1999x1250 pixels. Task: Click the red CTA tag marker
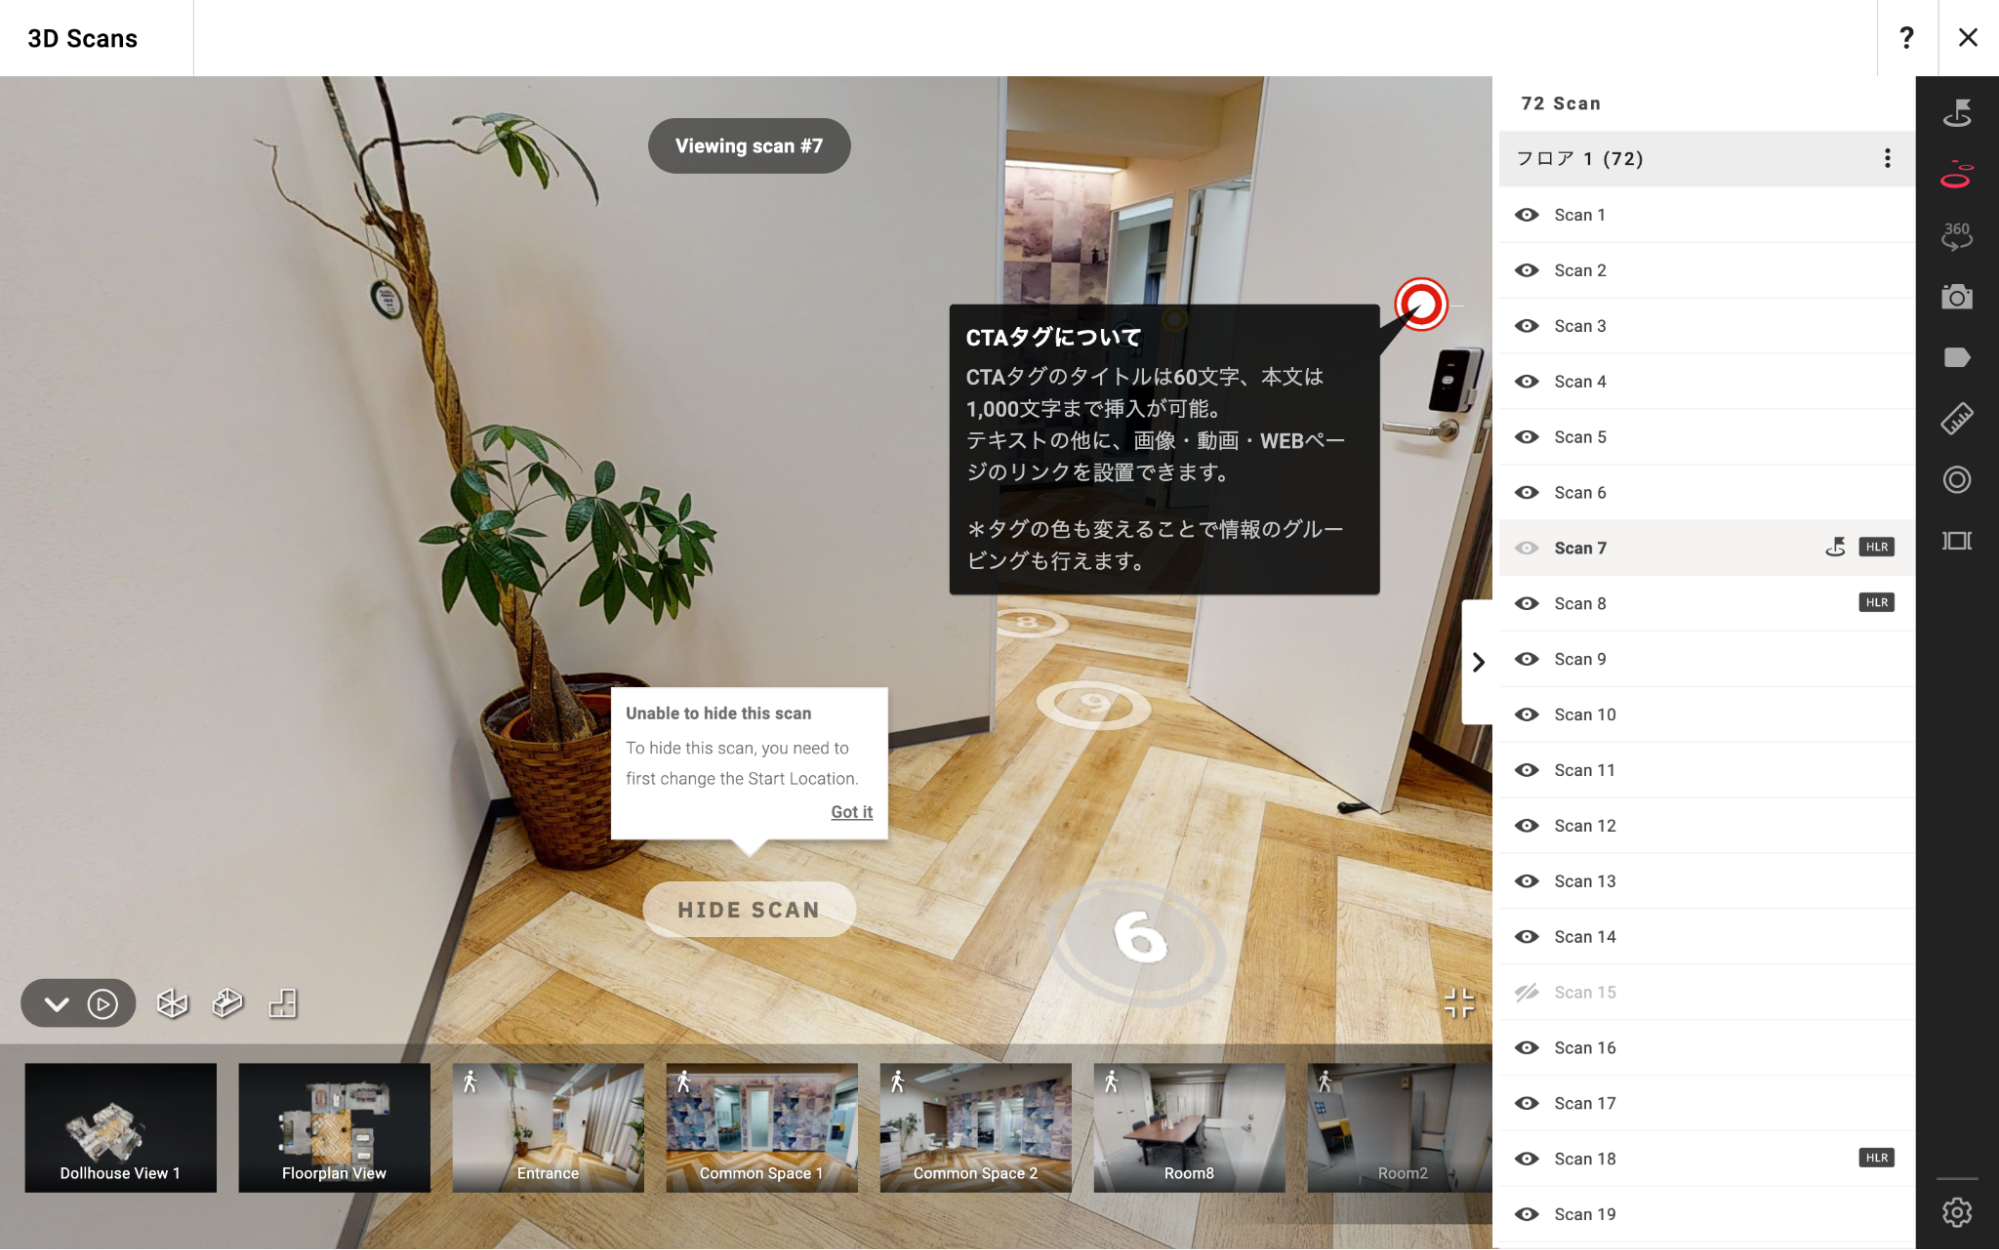coord(1421,304)
